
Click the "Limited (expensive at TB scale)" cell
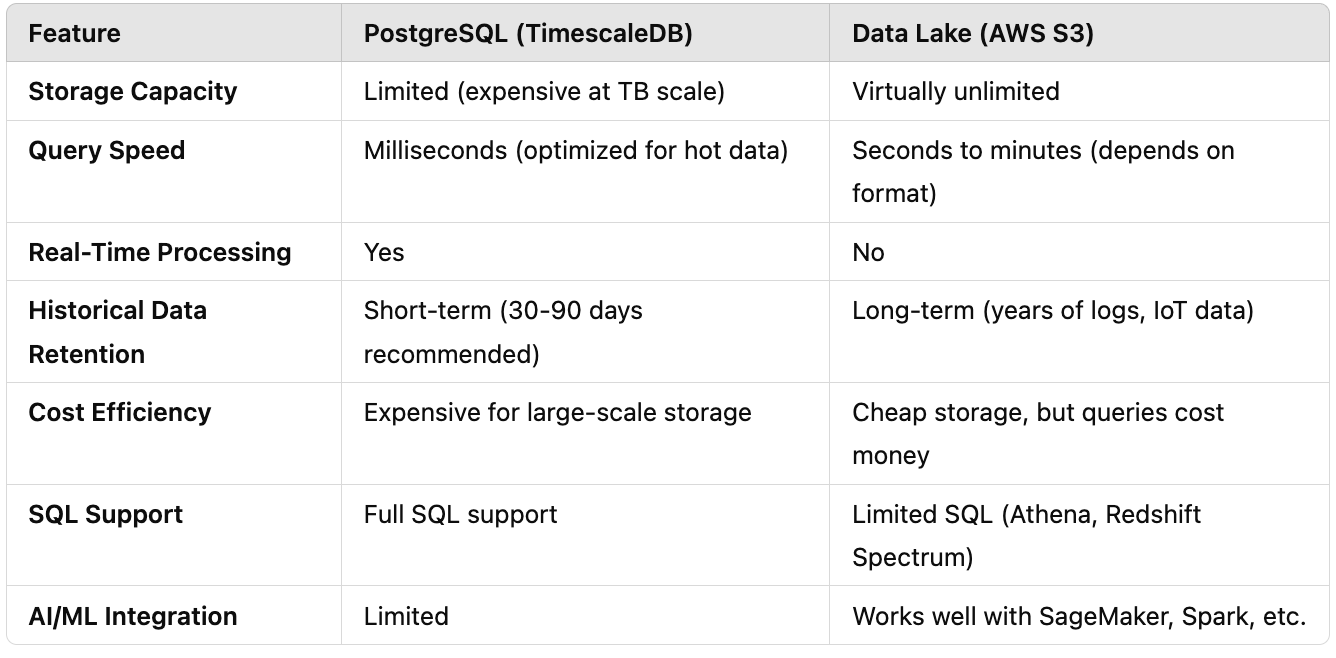click(544, 92)
